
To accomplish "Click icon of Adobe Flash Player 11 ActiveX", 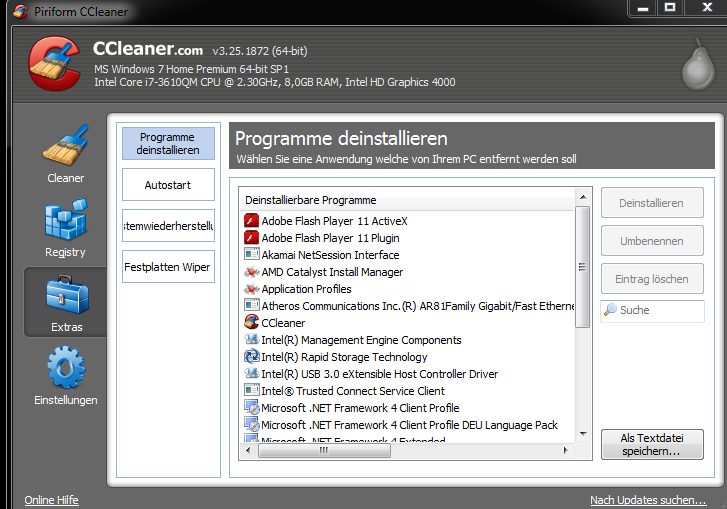I will pos(251,221).
